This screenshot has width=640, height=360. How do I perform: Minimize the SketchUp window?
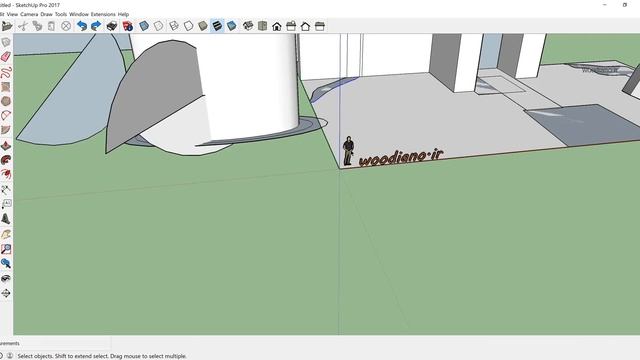605,5
